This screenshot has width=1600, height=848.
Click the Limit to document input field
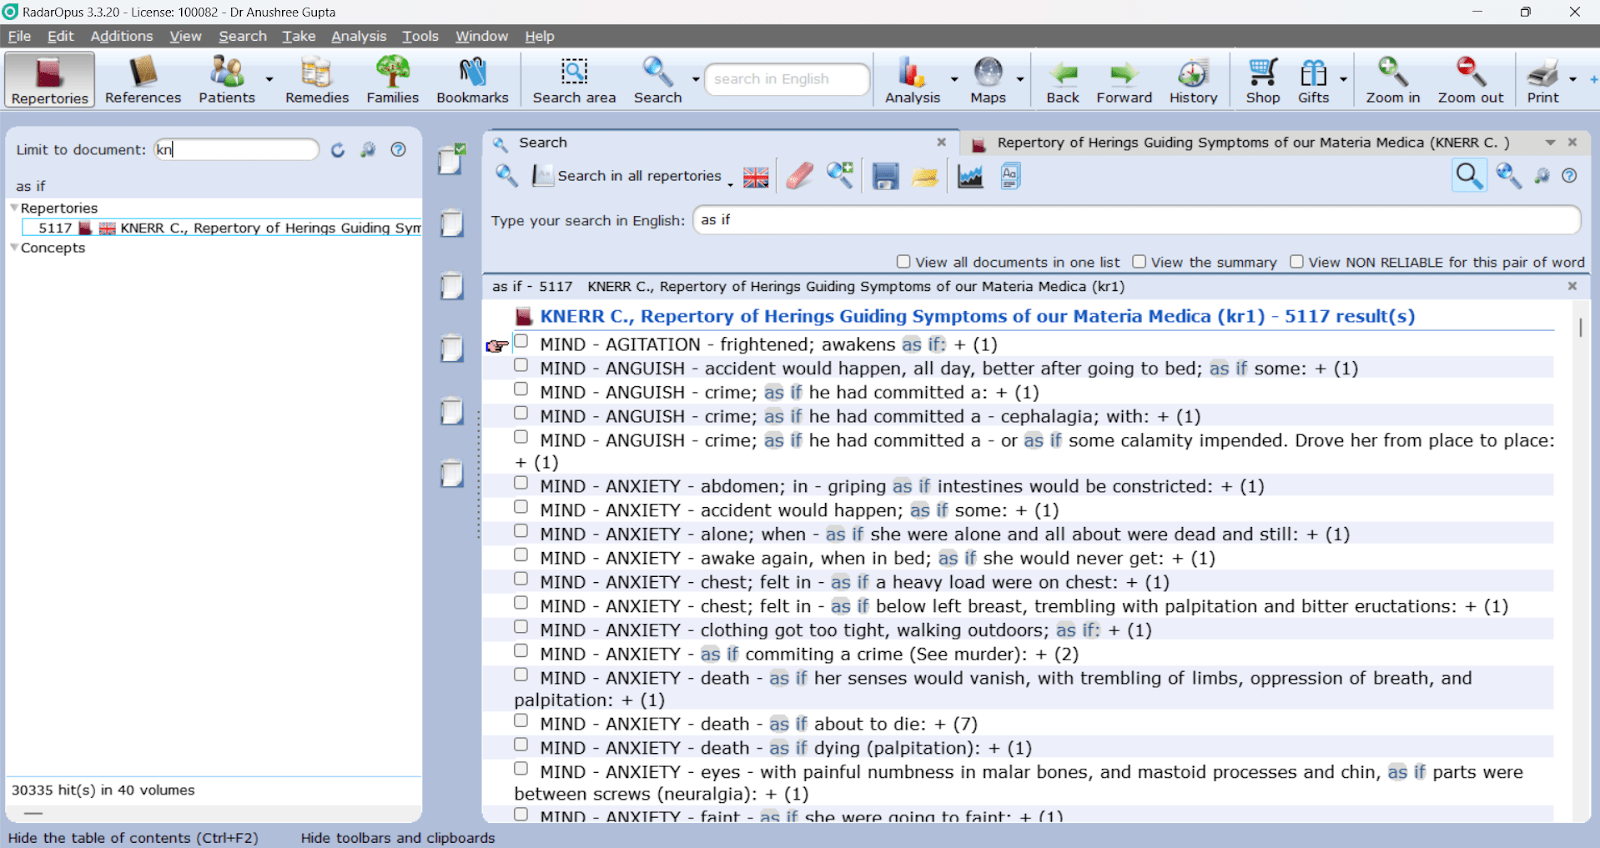click(236, 150)
